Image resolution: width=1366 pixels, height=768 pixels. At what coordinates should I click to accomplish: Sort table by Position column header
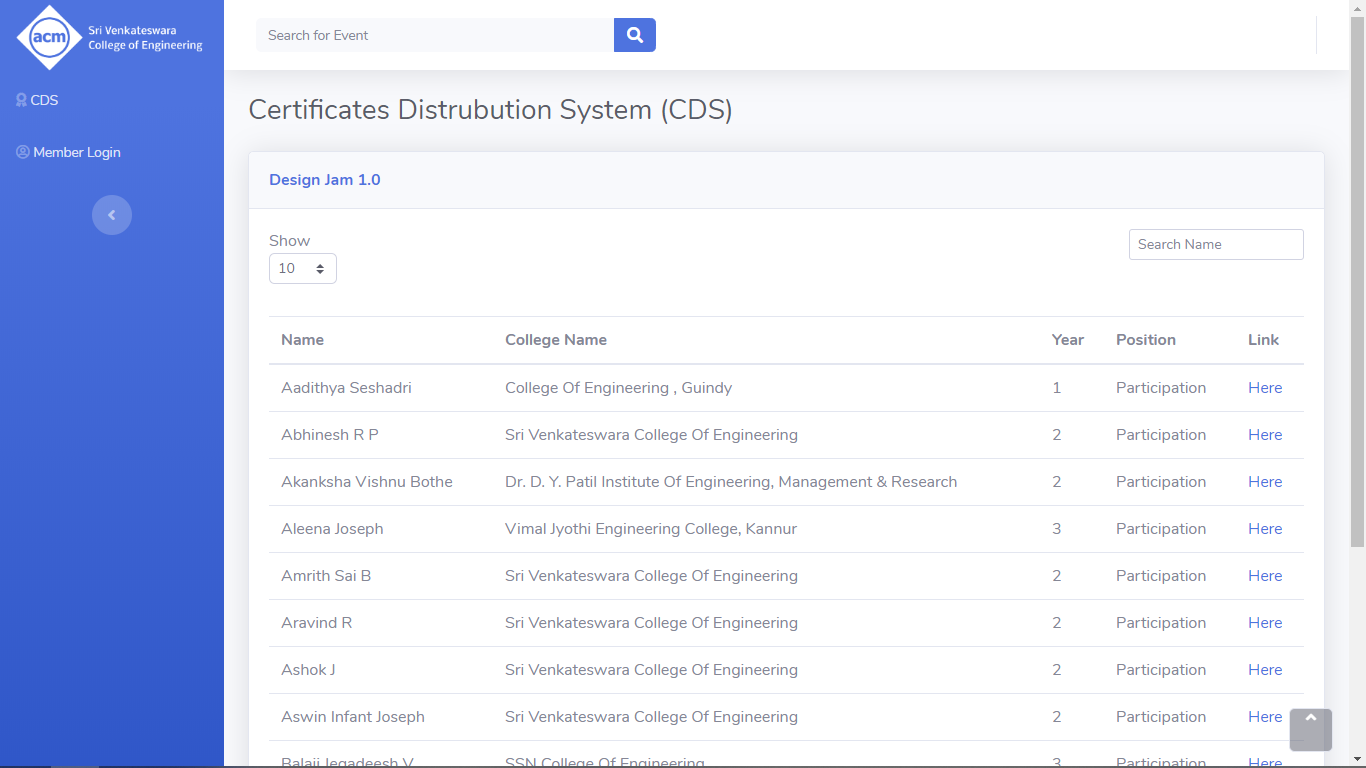click(1145, 340)
